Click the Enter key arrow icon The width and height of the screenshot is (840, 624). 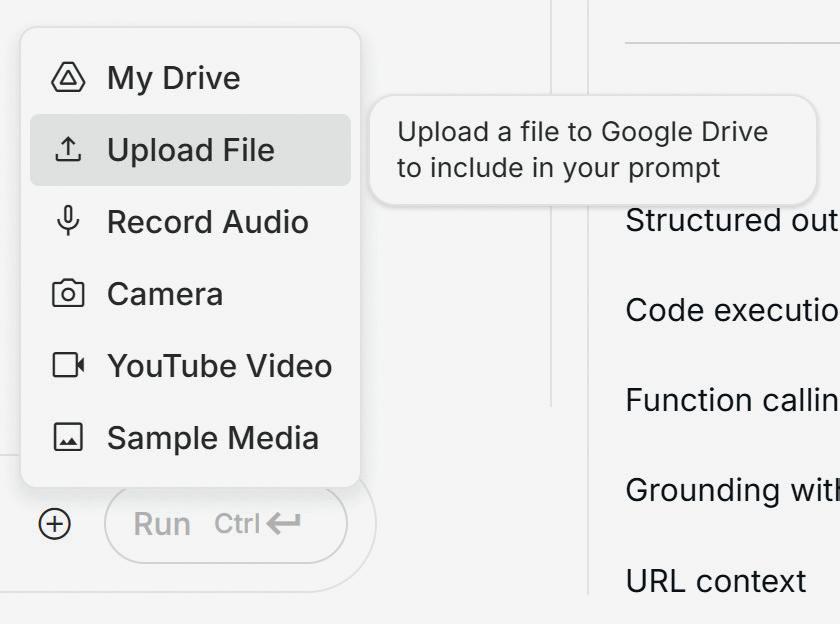point(283,523)
